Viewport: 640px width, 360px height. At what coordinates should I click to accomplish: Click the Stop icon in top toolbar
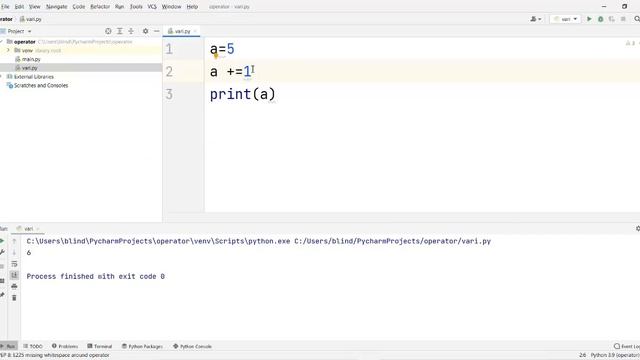pyautogui.click(x=623, y=19)
